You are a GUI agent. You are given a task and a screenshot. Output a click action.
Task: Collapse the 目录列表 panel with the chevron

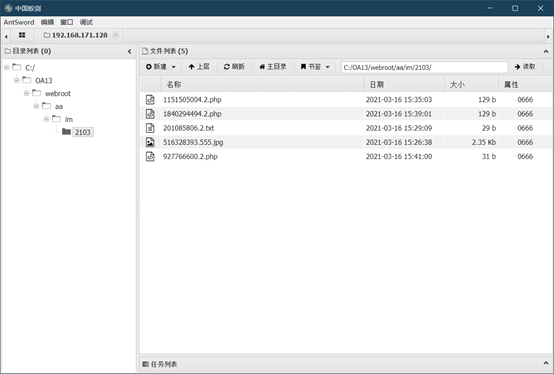pyautogui.click(x=130, y=52)
